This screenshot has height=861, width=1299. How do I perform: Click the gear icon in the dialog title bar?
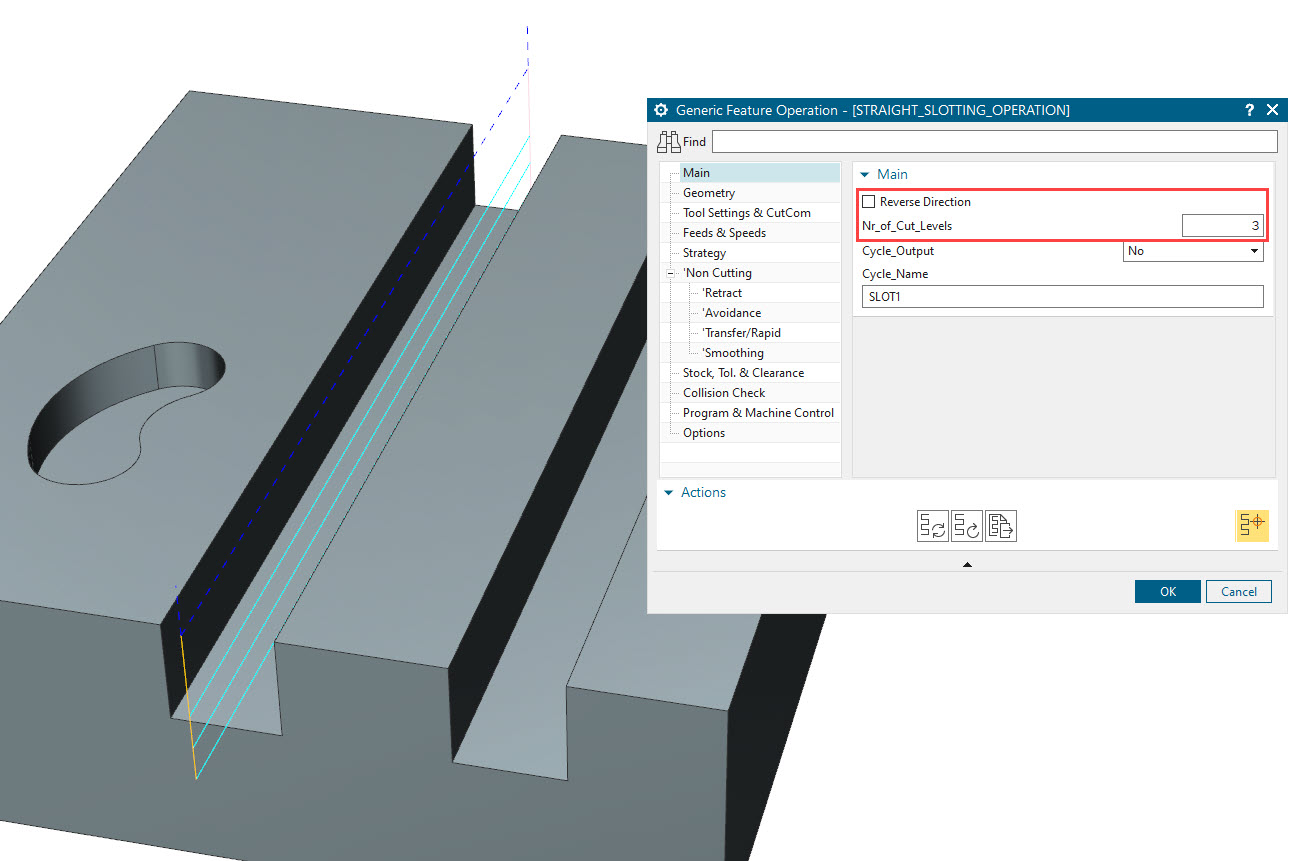pos(660,110)
